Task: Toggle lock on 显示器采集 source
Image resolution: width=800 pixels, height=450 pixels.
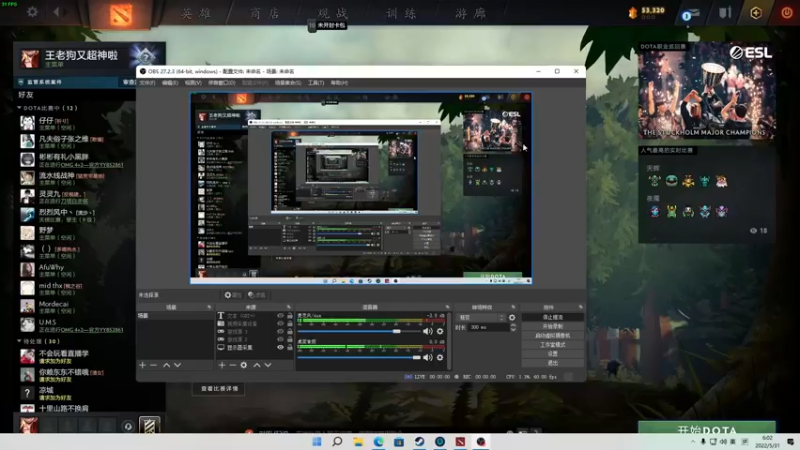Action: 290,347
